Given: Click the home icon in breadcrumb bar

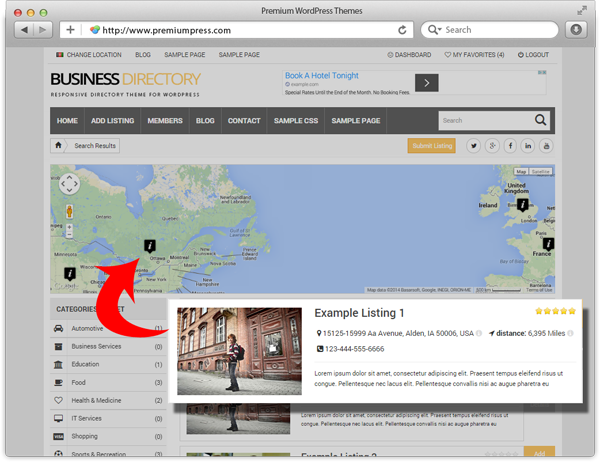Looking at the screenshot, I should [59, 146].
